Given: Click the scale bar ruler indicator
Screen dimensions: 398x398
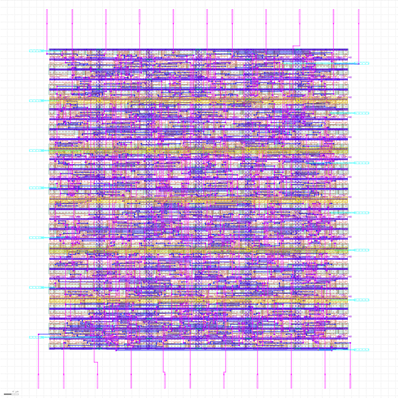Looking at the screenshot, I should (11, 393).
